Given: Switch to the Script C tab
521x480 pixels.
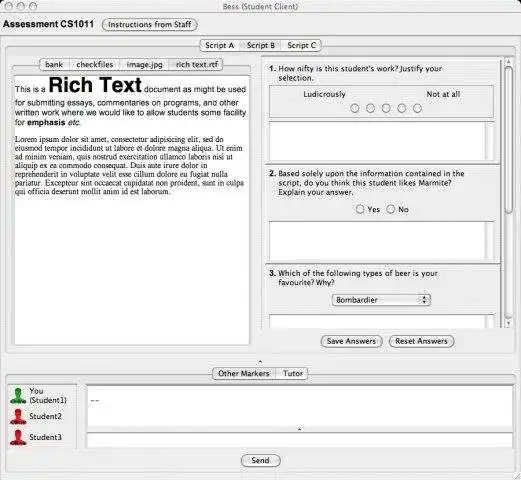Looking at the screenshot, I should [x=301, y=45].
